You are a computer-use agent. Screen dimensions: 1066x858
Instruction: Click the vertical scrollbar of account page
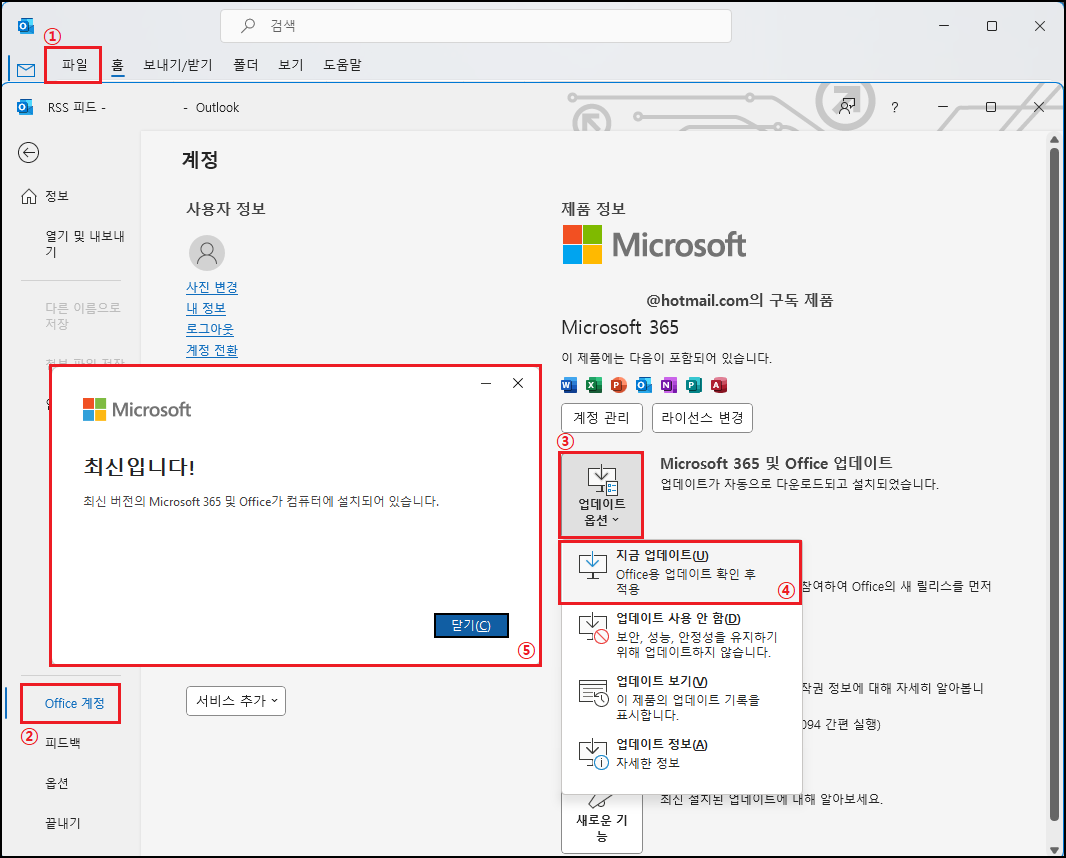pyautogui.click(x=1054, y=483)
